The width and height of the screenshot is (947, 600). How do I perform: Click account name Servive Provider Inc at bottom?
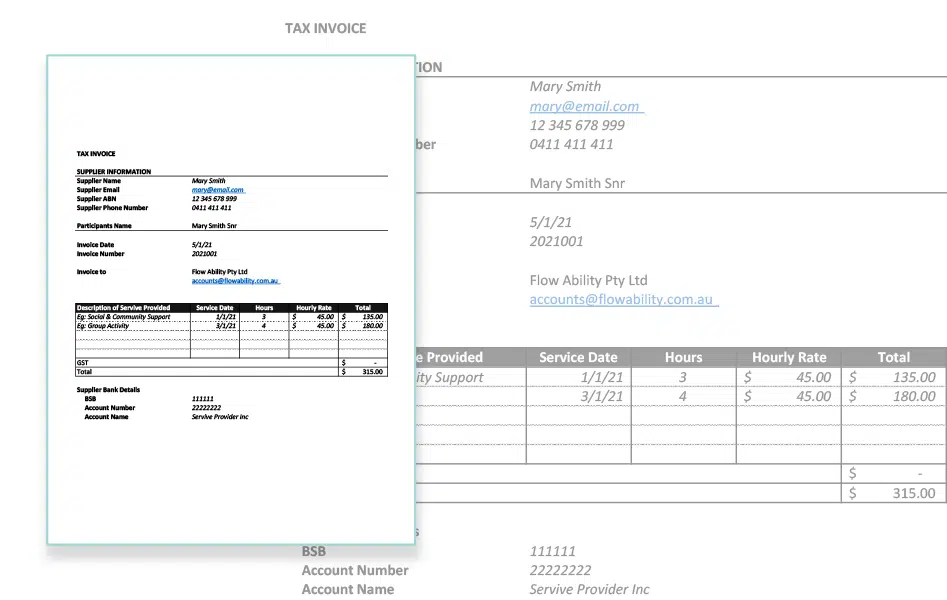click(589, 589)
